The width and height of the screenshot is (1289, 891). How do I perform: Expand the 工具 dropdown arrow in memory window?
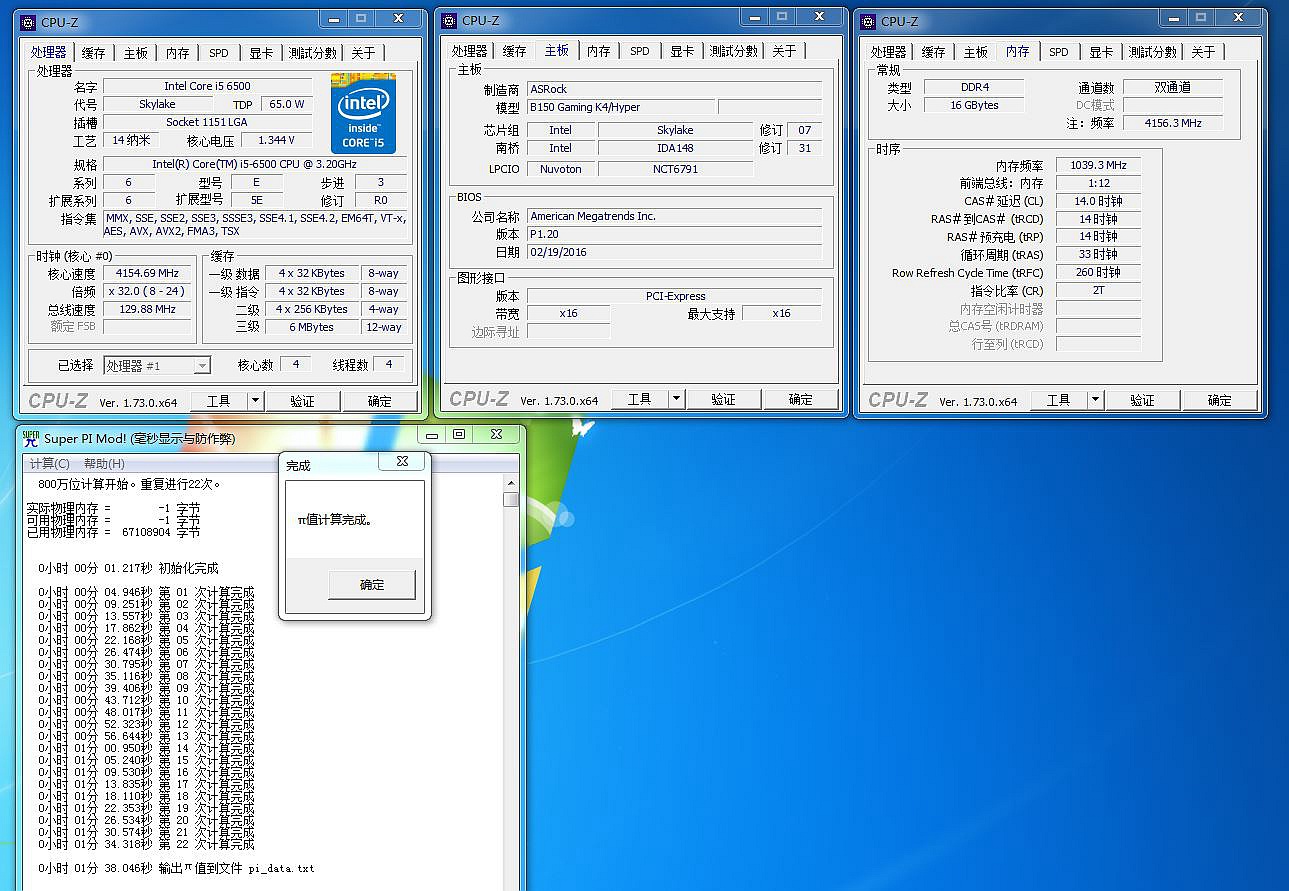(x=1095, y=400)
